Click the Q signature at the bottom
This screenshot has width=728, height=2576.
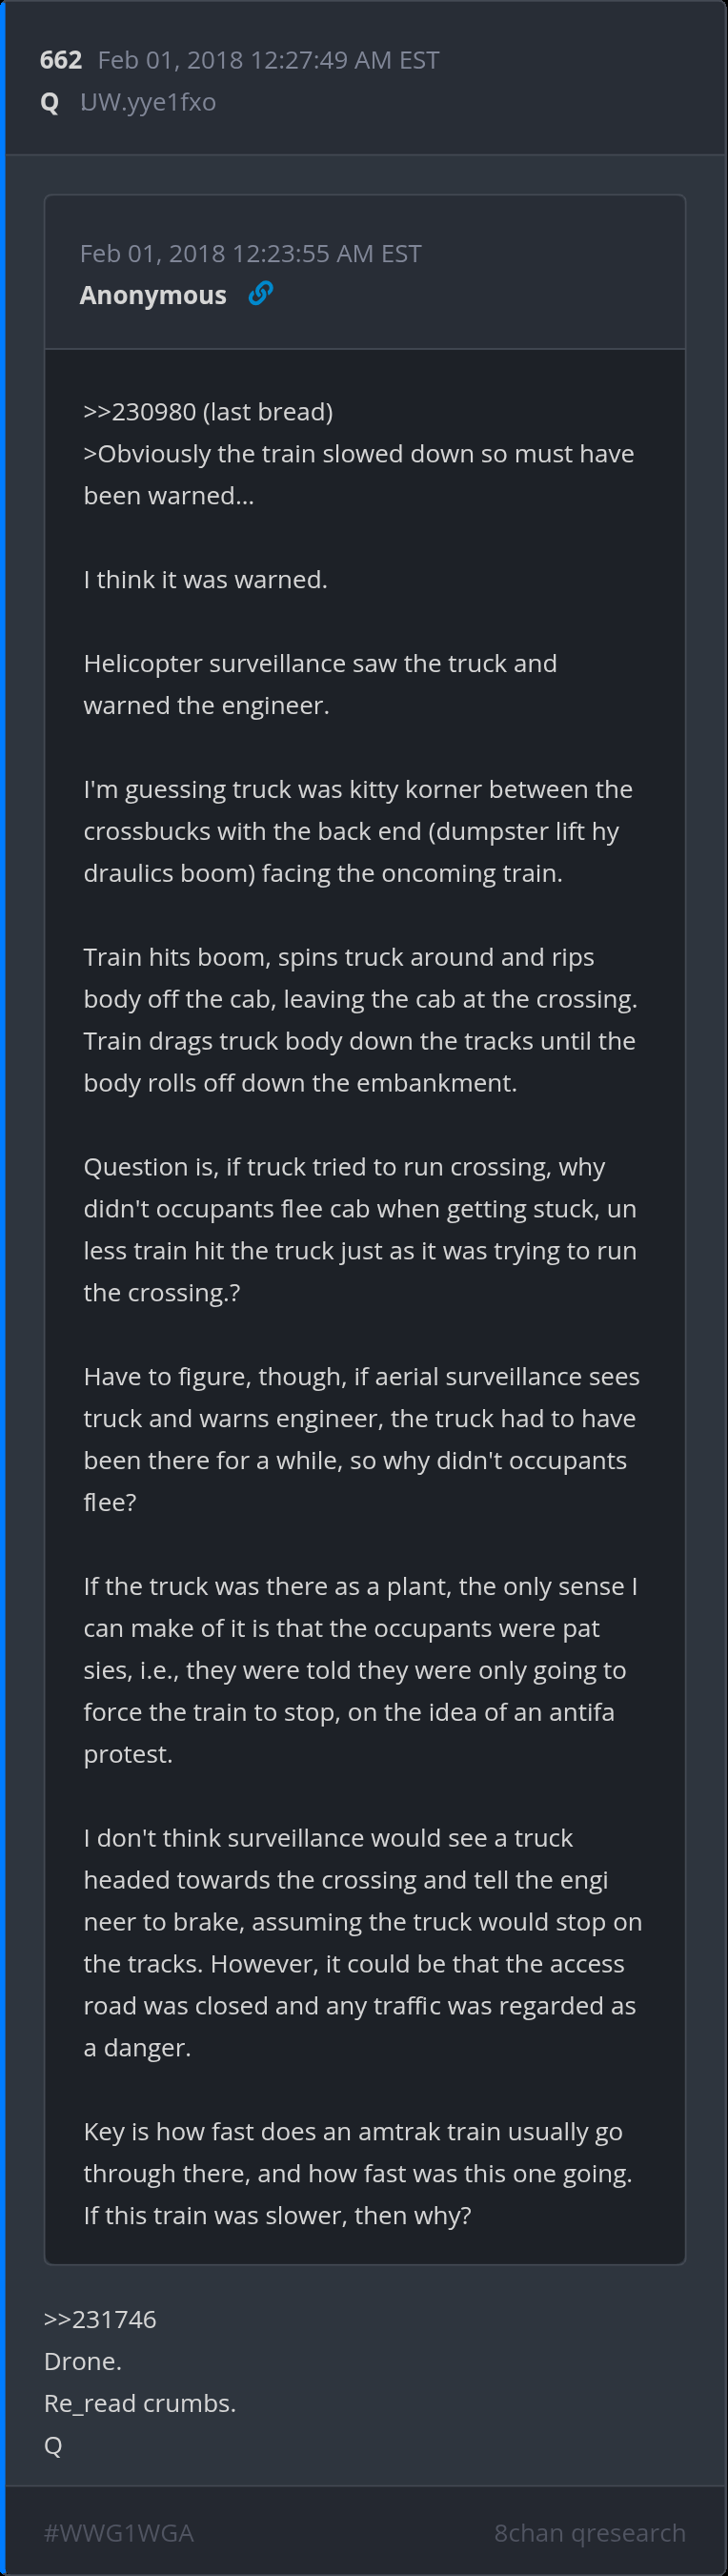[53, 2445]
